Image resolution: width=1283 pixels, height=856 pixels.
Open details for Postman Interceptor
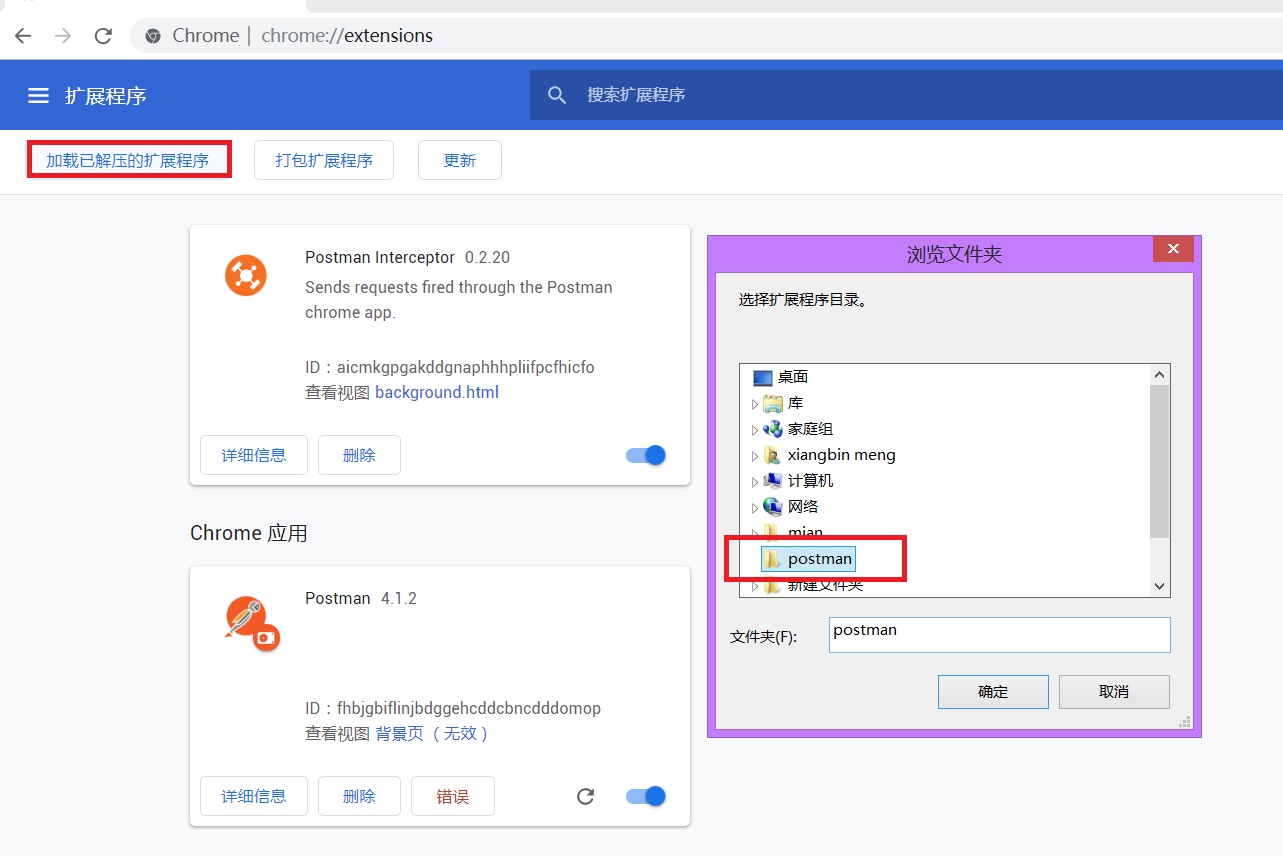click(x=254, y=455)
